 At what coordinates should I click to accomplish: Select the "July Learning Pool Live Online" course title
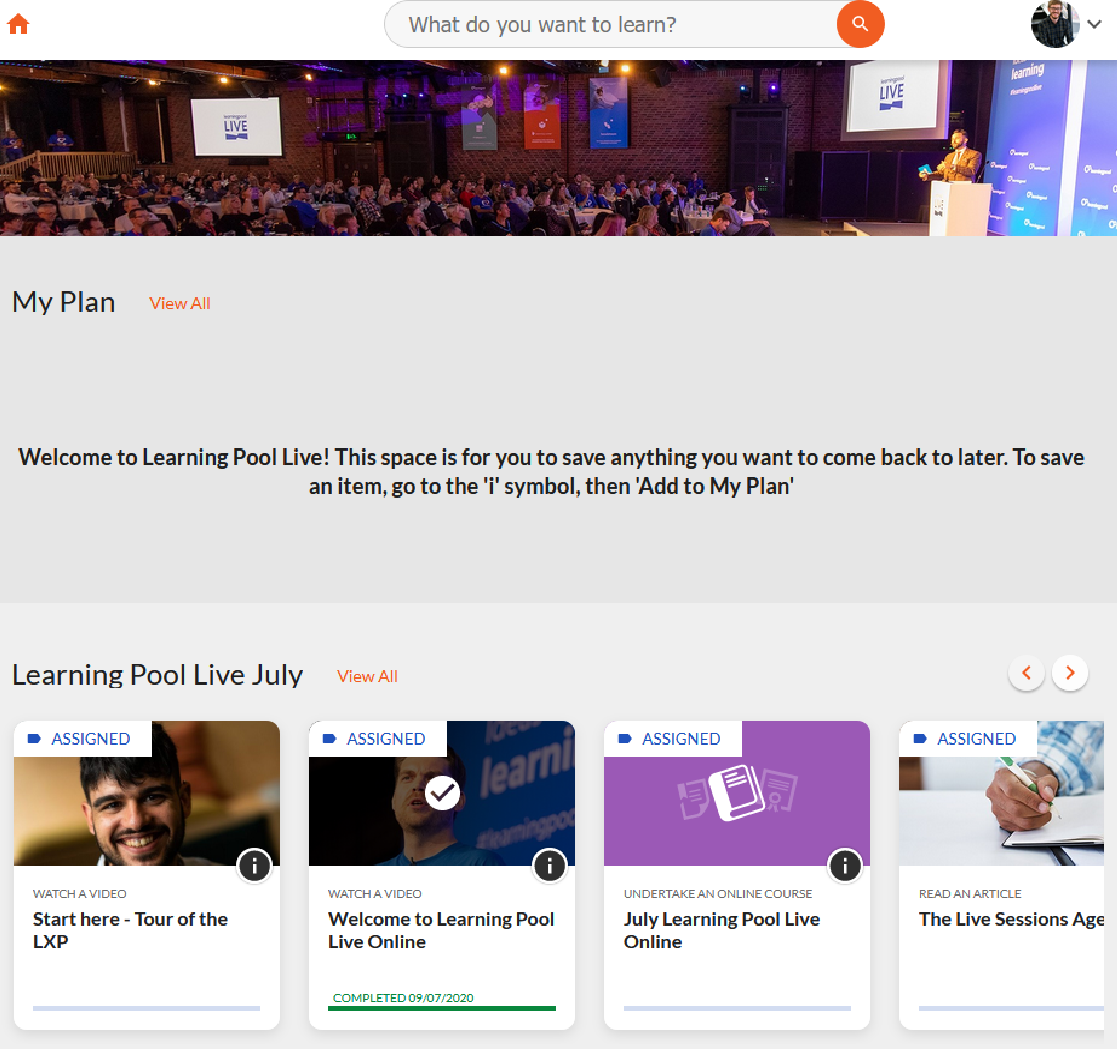(722, 930)
